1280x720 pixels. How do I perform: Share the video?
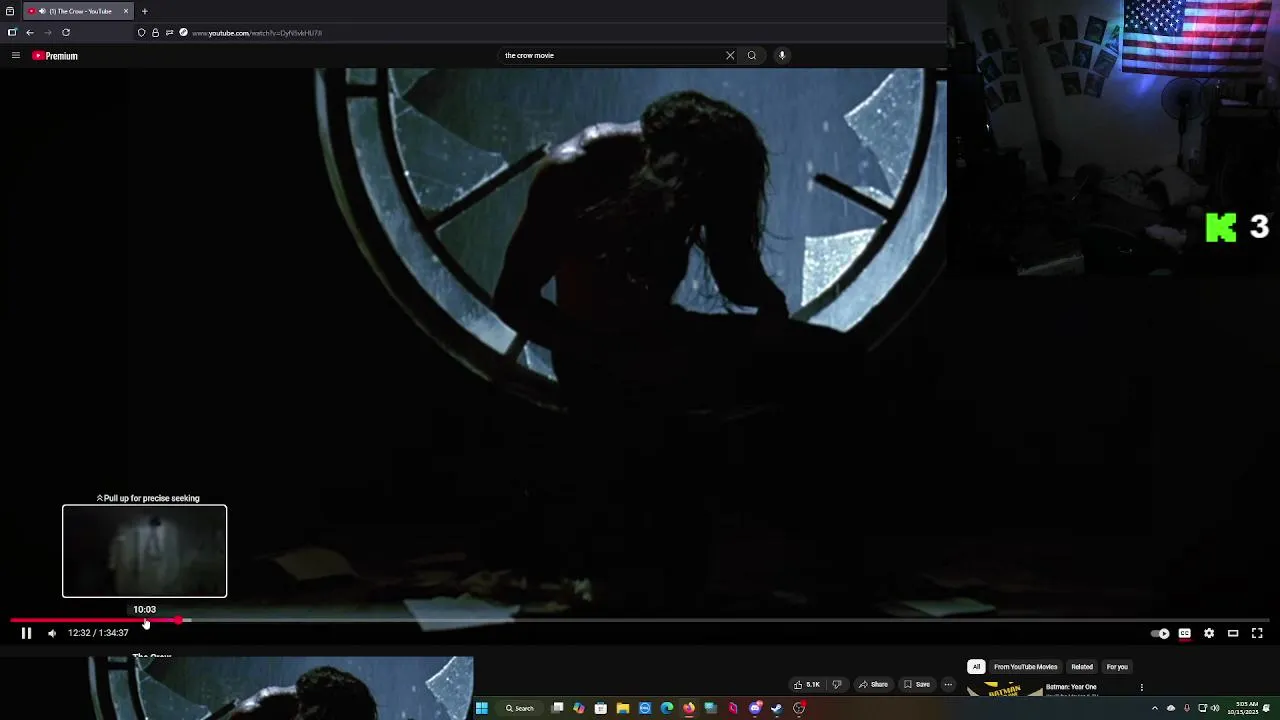point(873,685)
